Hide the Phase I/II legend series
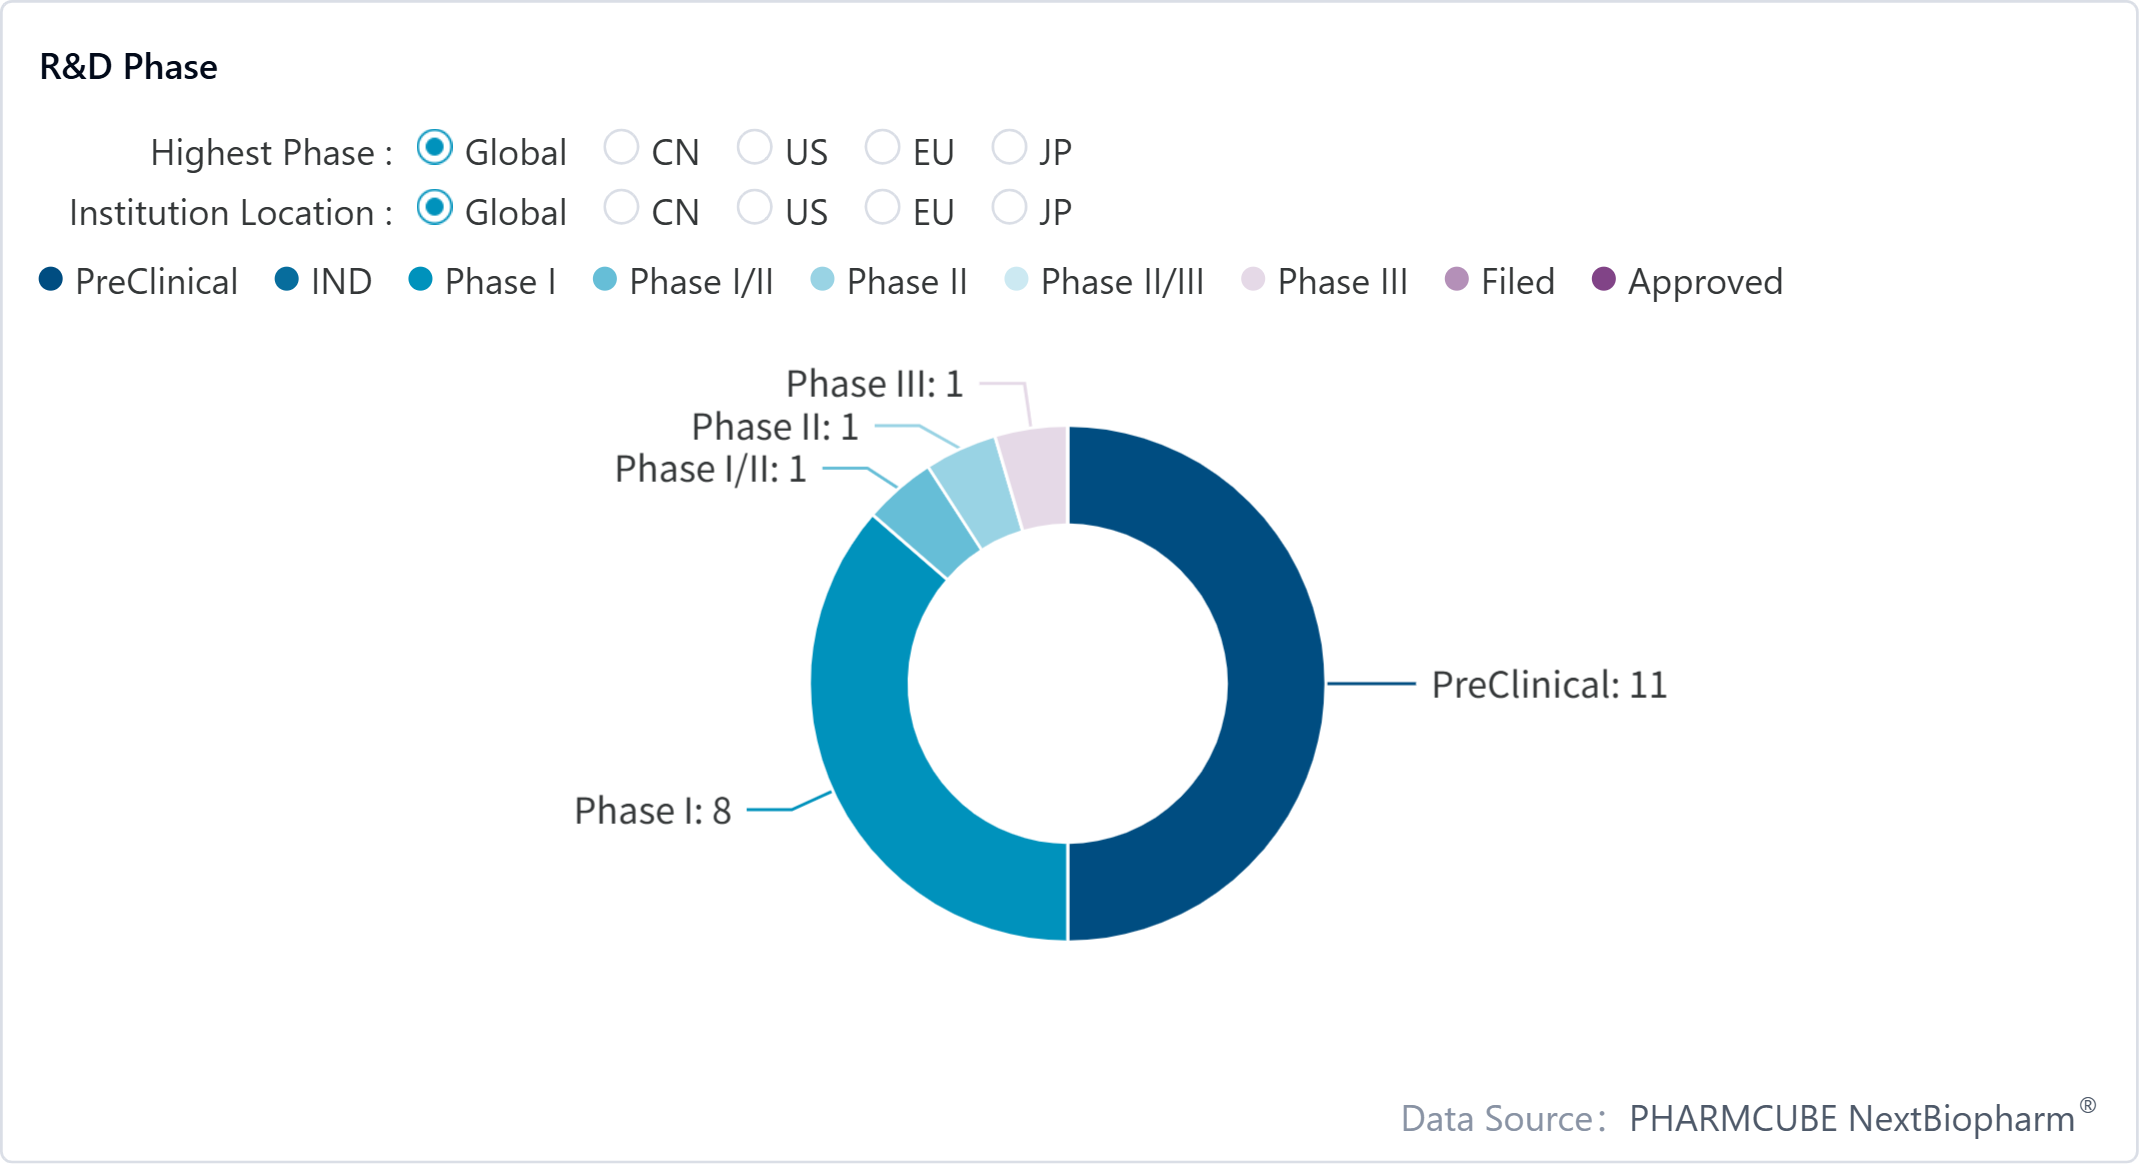 pyautogui.click(x=683, y=281)
